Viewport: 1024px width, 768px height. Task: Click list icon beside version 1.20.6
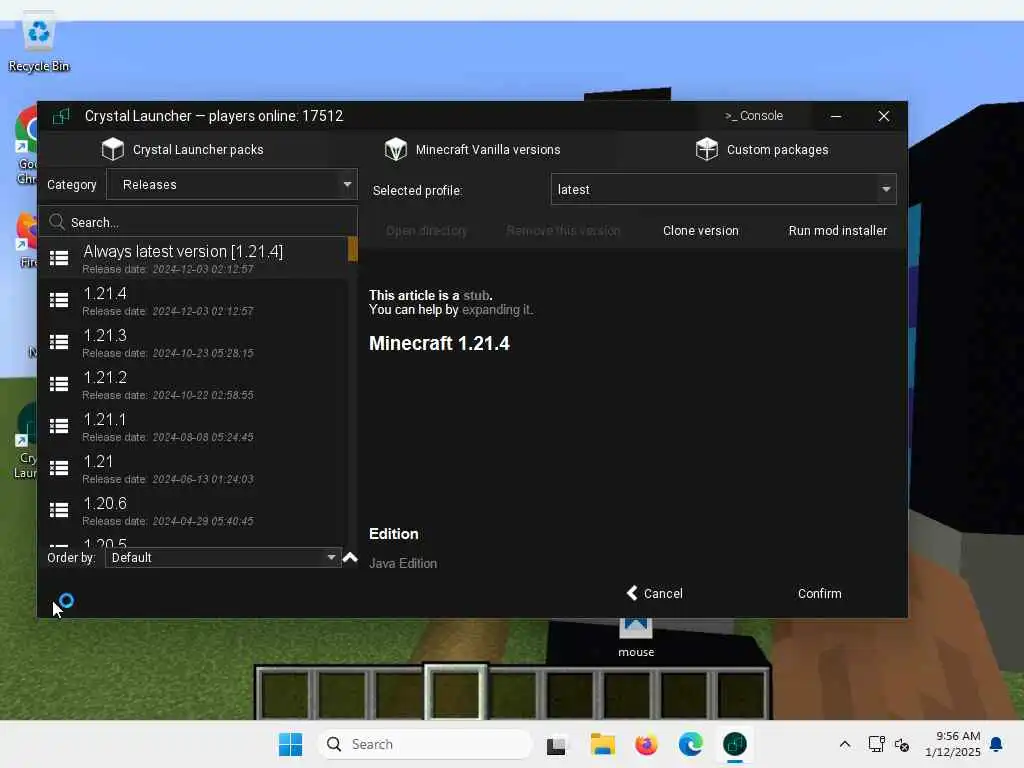tap(59, 509)
